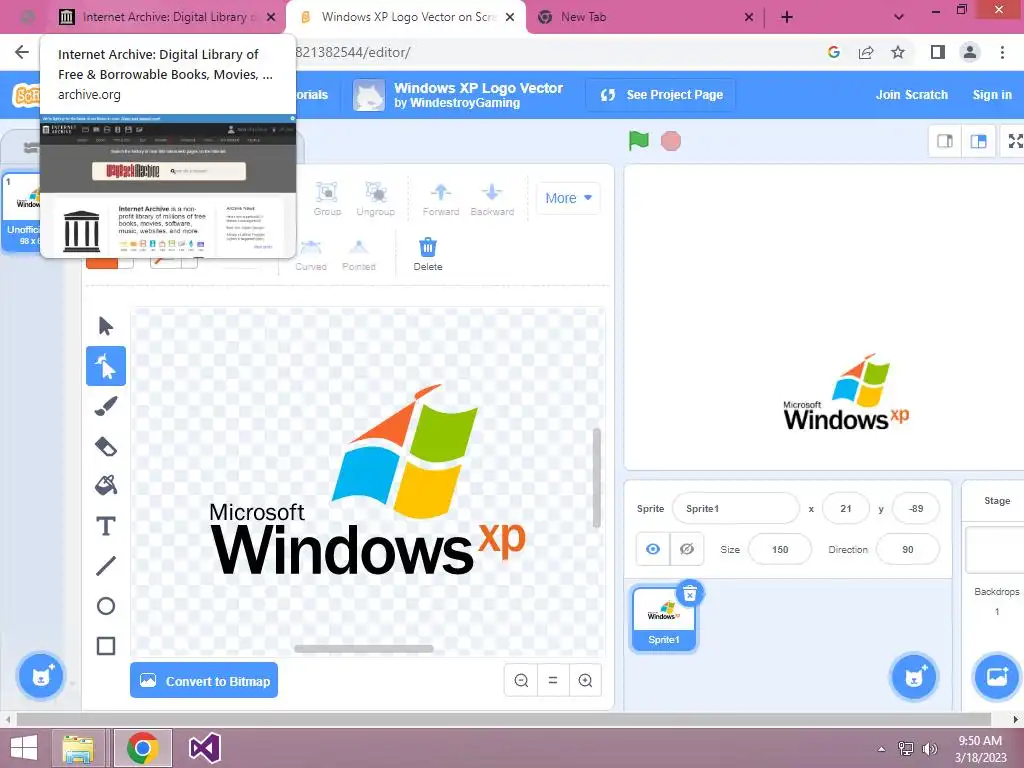Click the share page icon
This screenshot has height=768, width=1024.
866,52
